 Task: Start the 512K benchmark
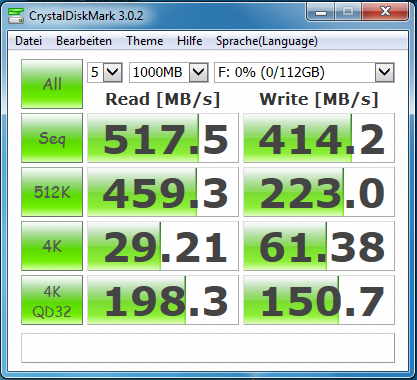(52, 192)
